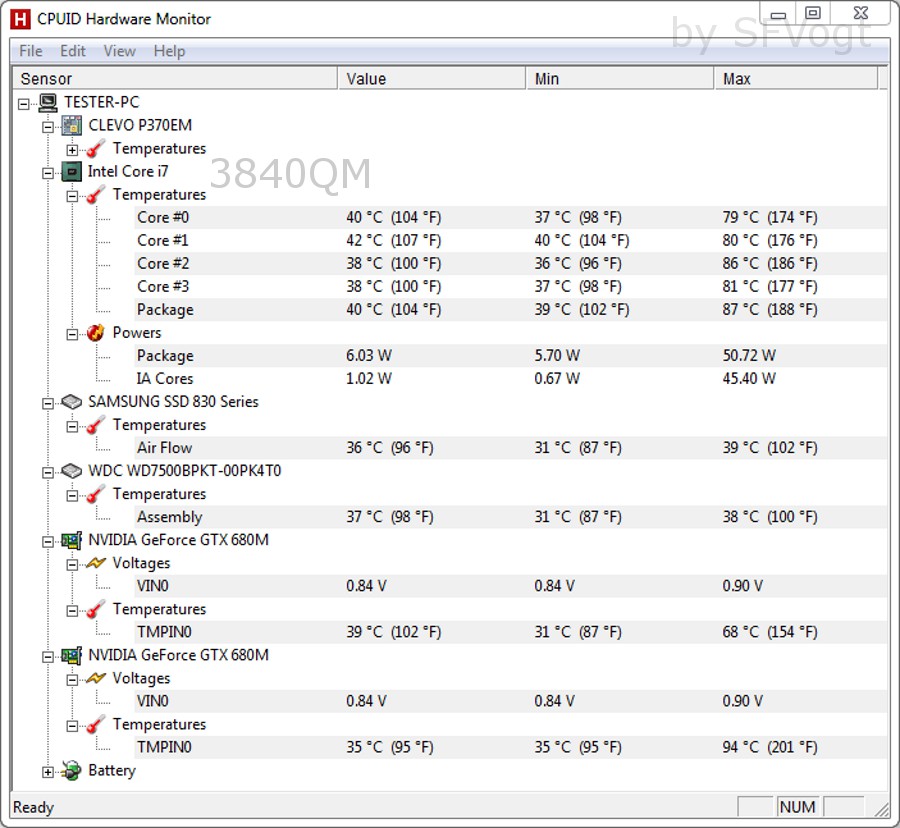Click the Battery icon
This screenshot has height=828, width=900.
pyautogui.click(x=72, y=771)
